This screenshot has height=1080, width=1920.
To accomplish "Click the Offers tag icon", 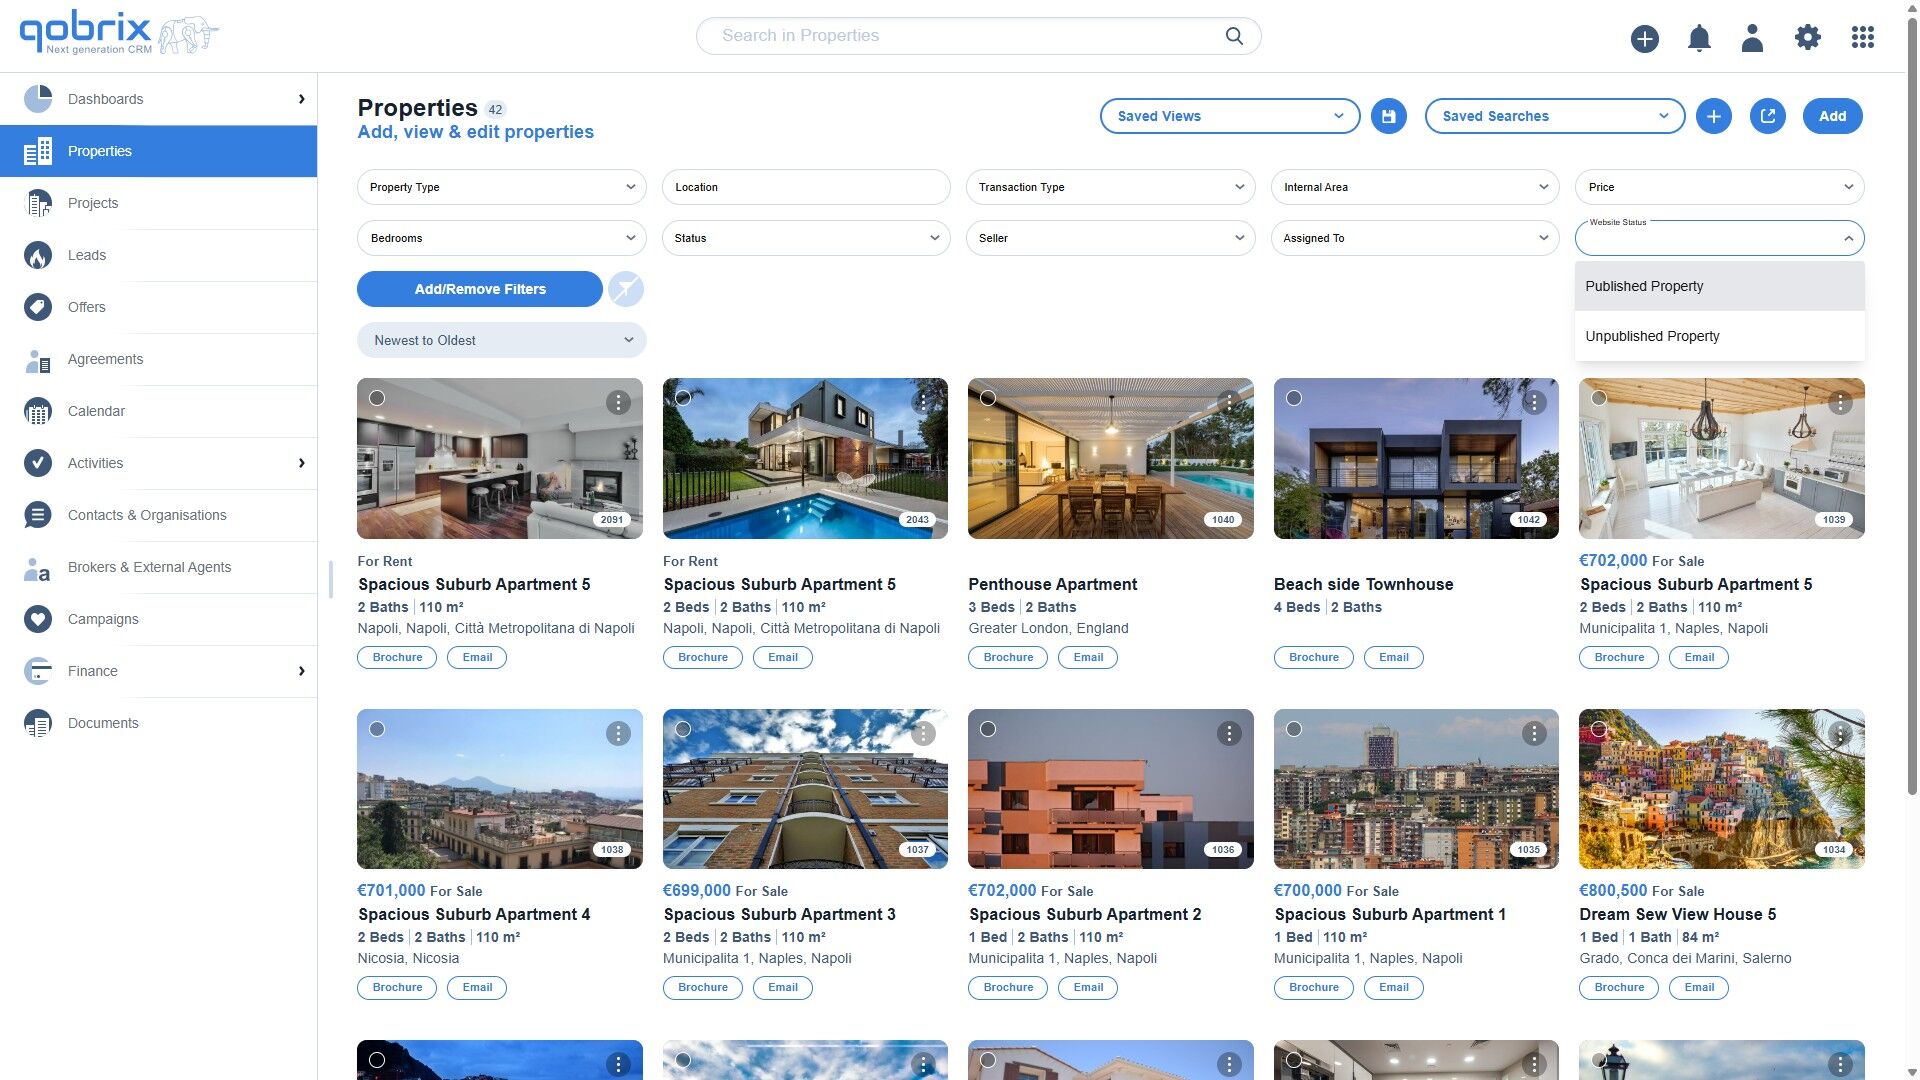I will pyautogui.click(x=38, y=307).
